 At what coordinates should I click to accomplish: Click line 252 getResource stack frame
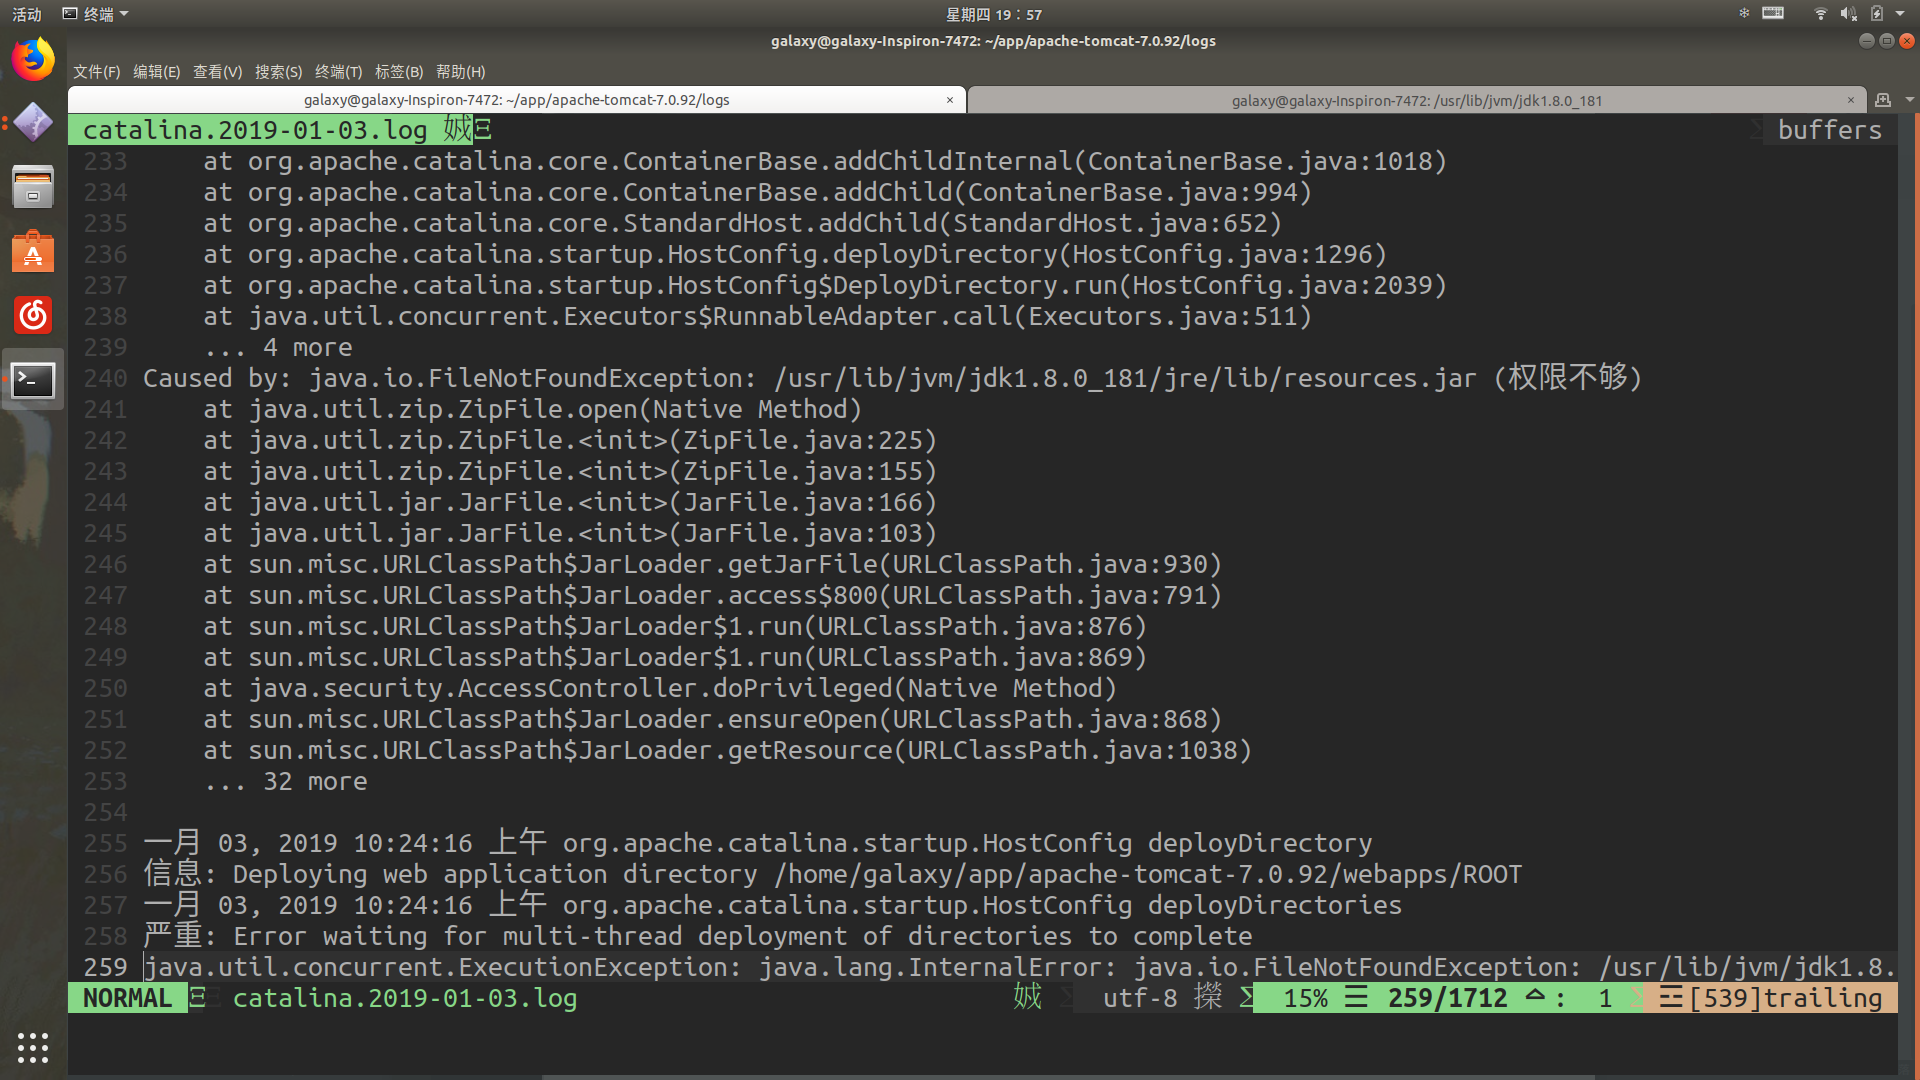(727, 750)
